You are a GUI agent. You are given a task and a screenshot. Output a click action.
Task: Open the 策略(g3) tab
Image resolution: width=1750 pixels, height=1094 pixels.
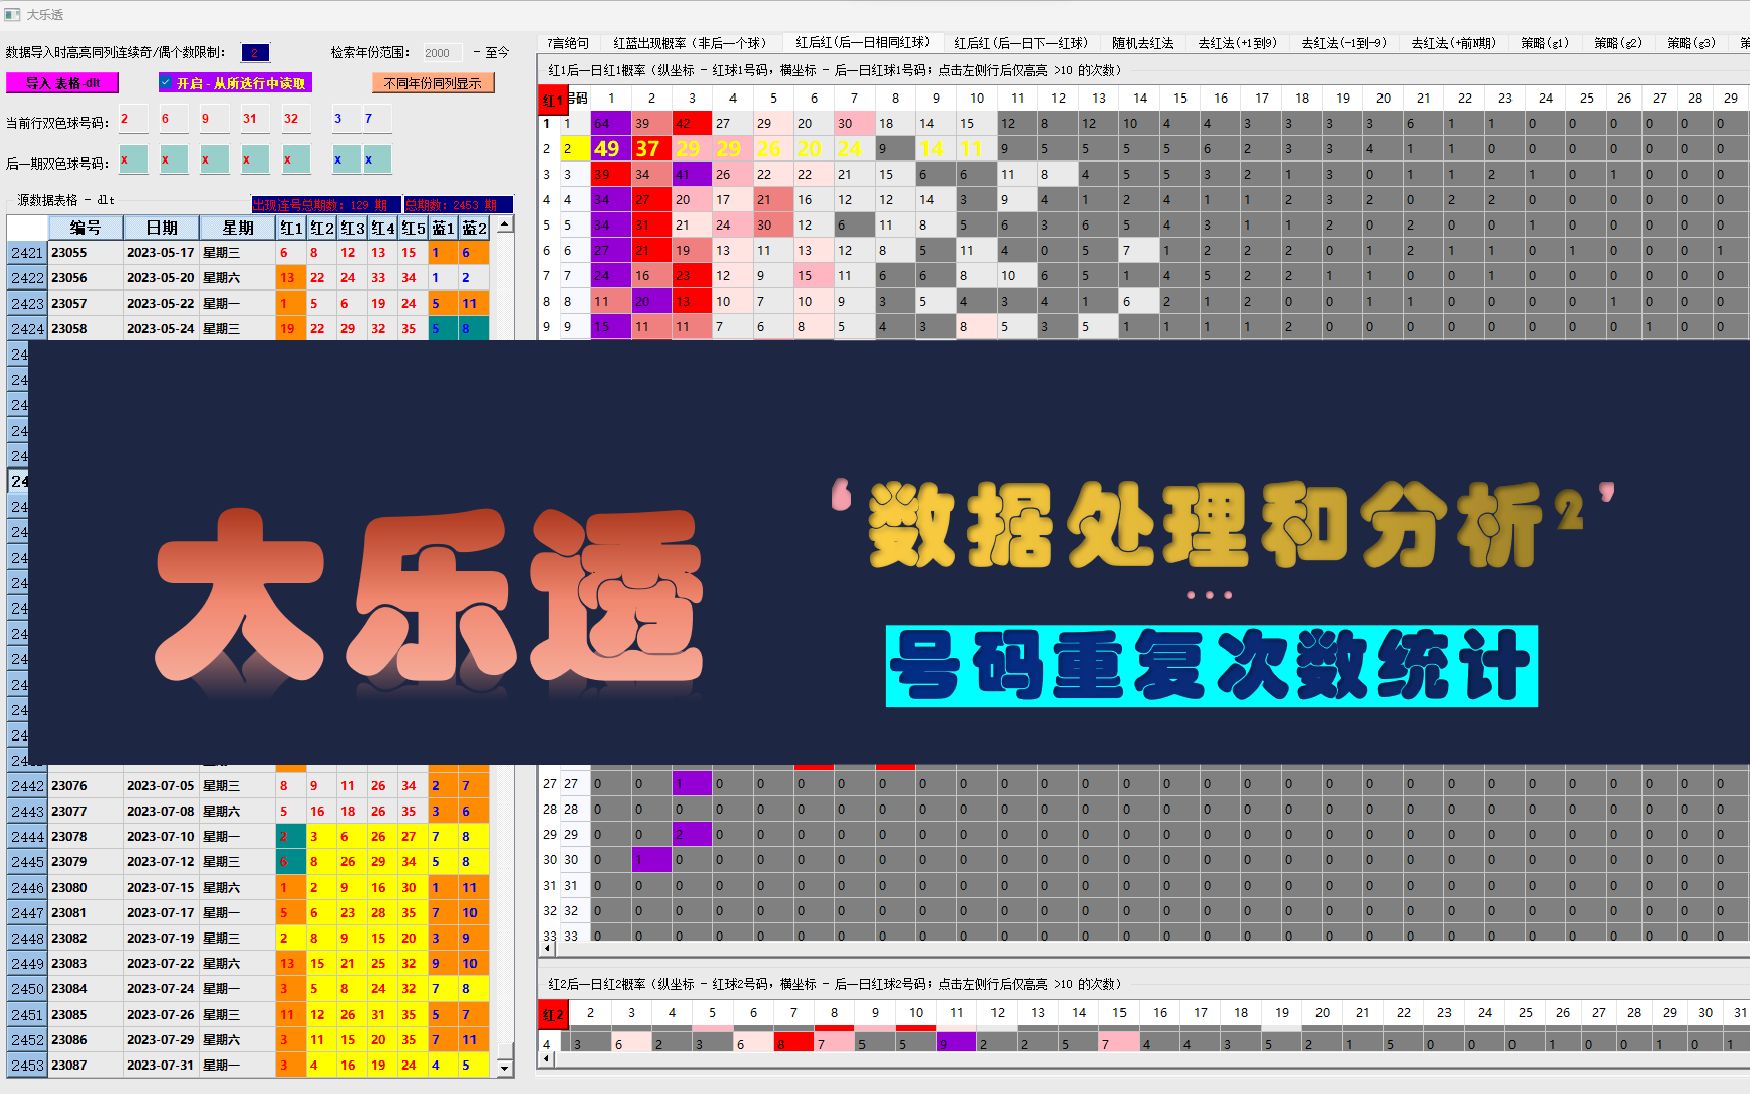(1690, 43)
